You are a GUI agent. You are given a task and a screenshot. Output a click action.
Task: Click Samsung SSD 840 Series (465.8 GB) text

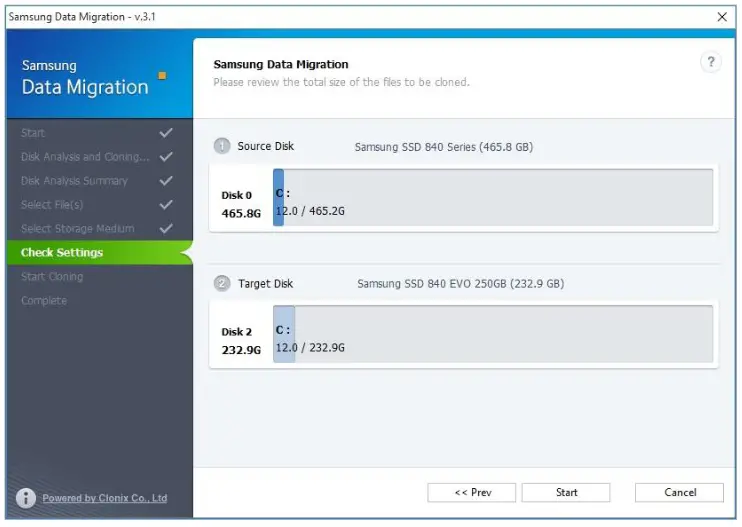click(x=443, y=147)
